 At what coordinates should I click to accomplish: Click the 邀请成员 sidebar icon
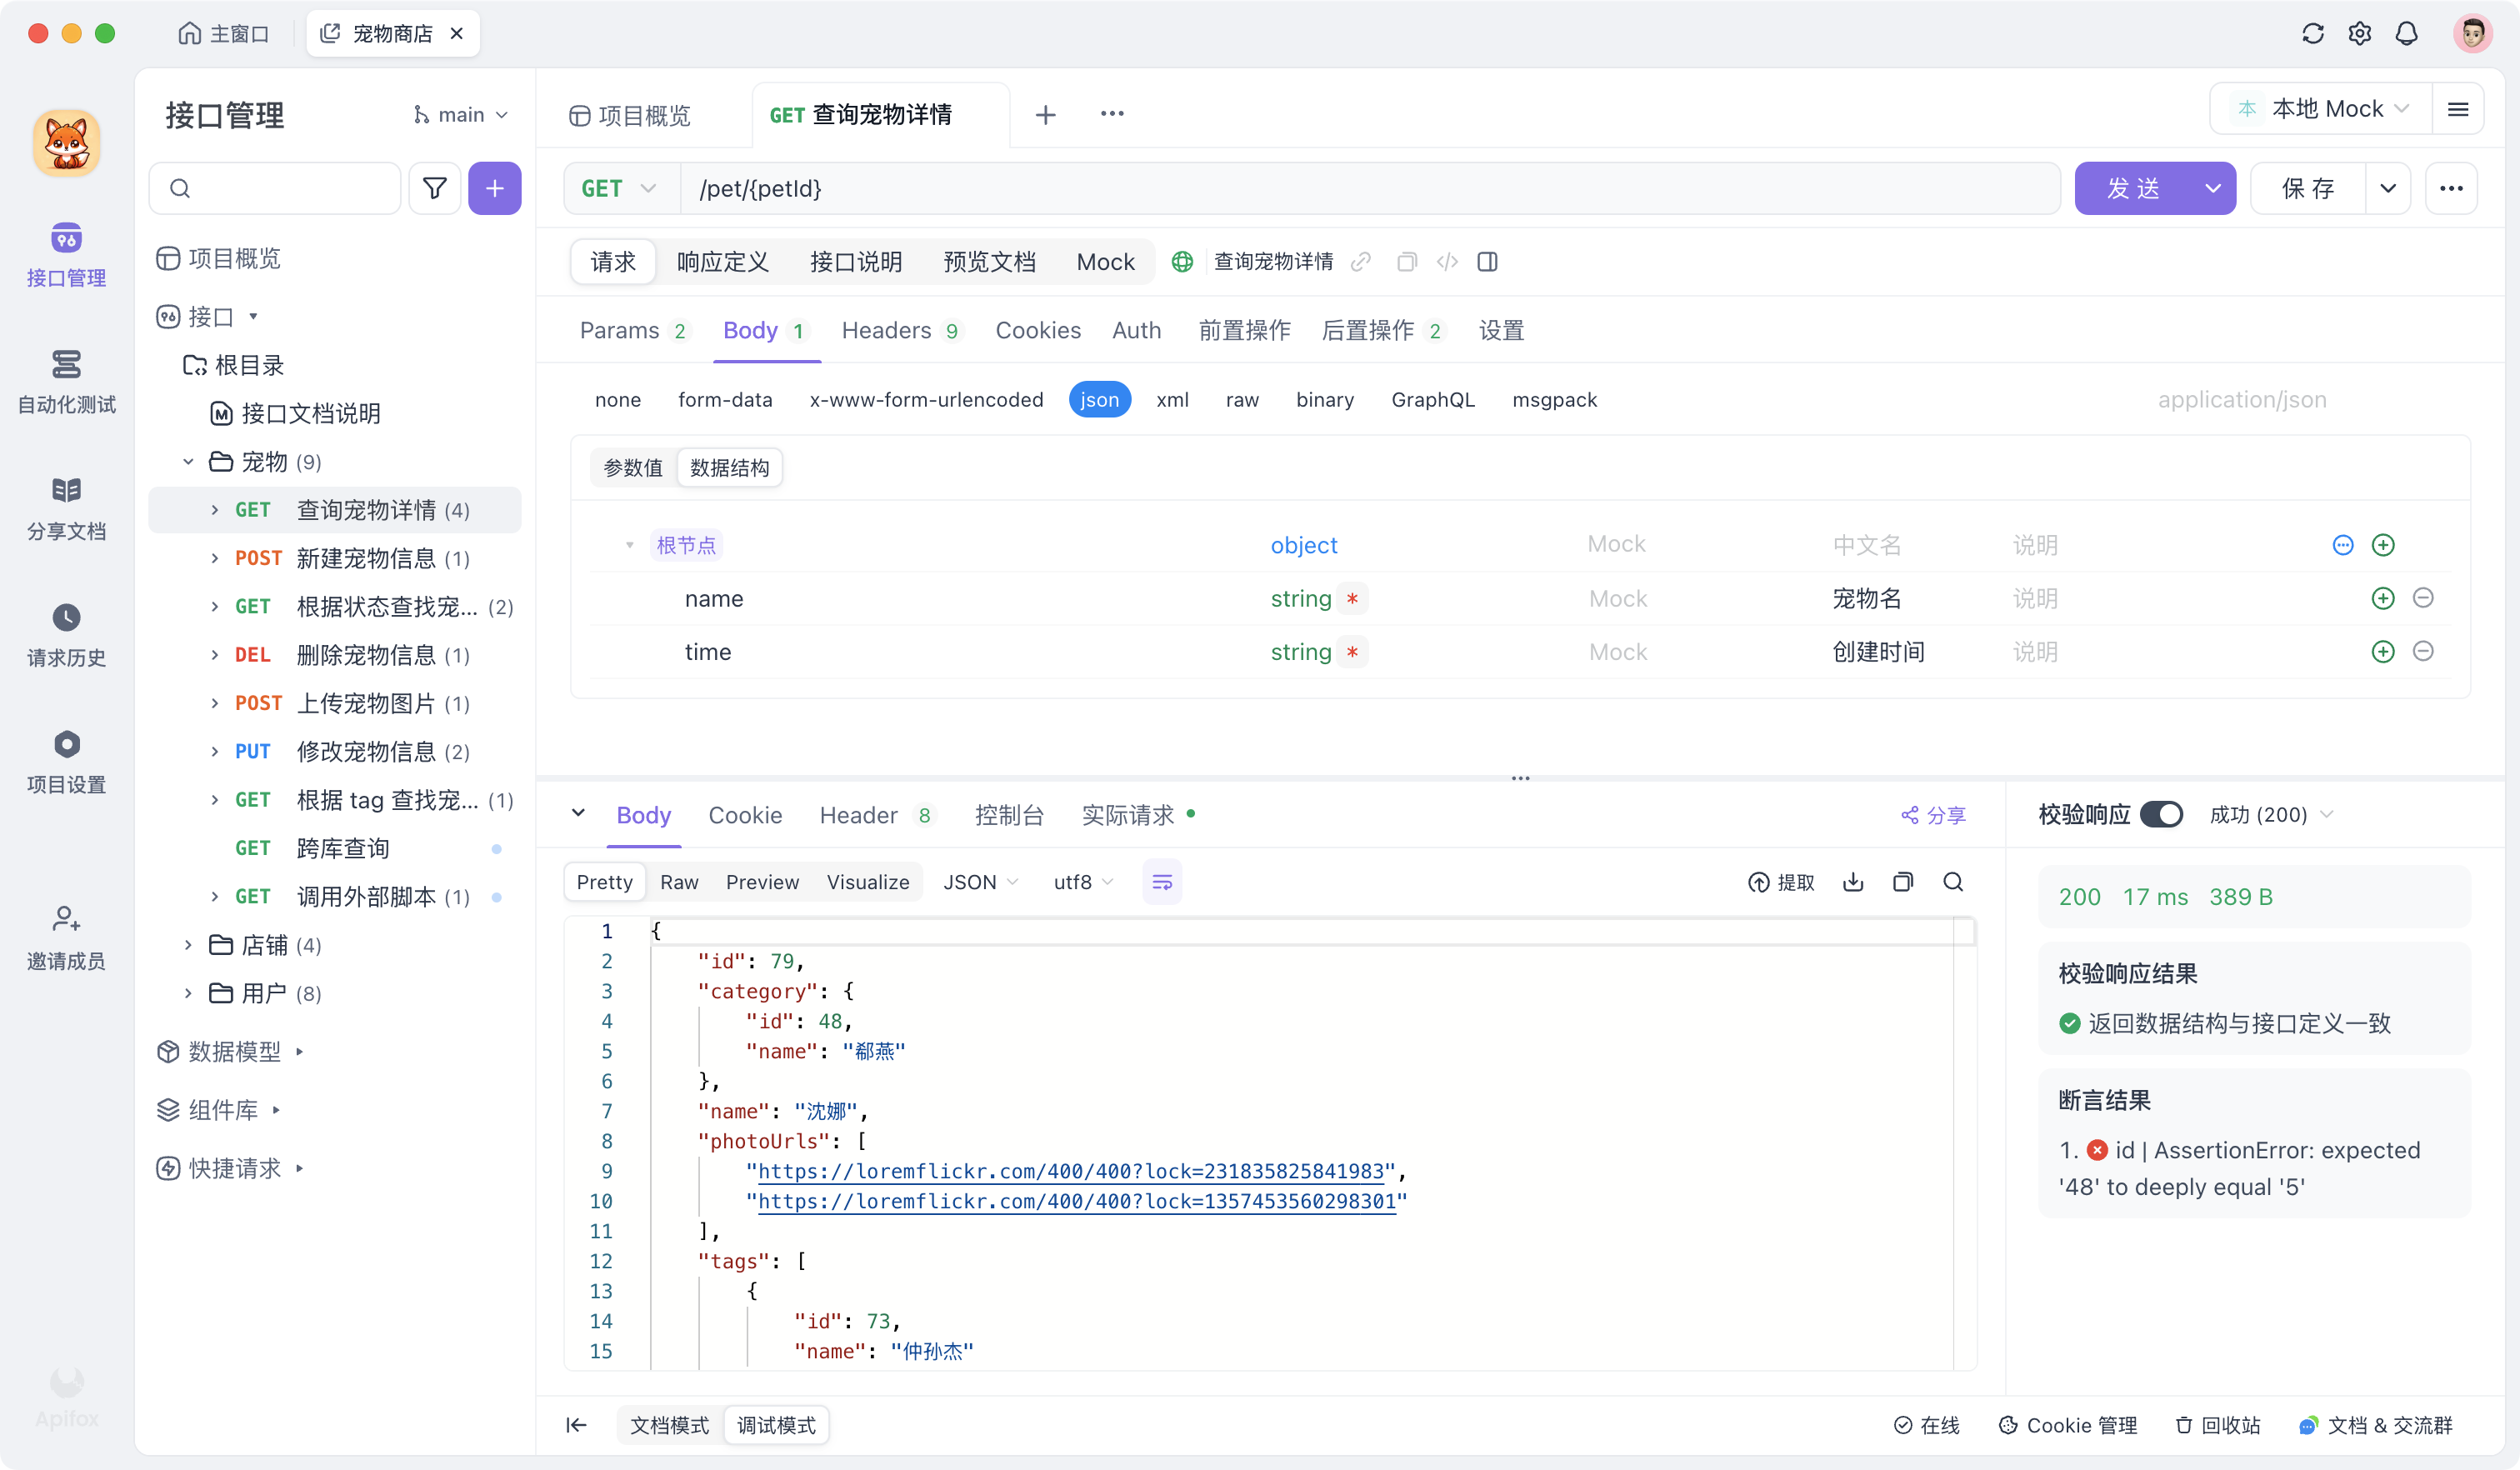tap(66, 936)
